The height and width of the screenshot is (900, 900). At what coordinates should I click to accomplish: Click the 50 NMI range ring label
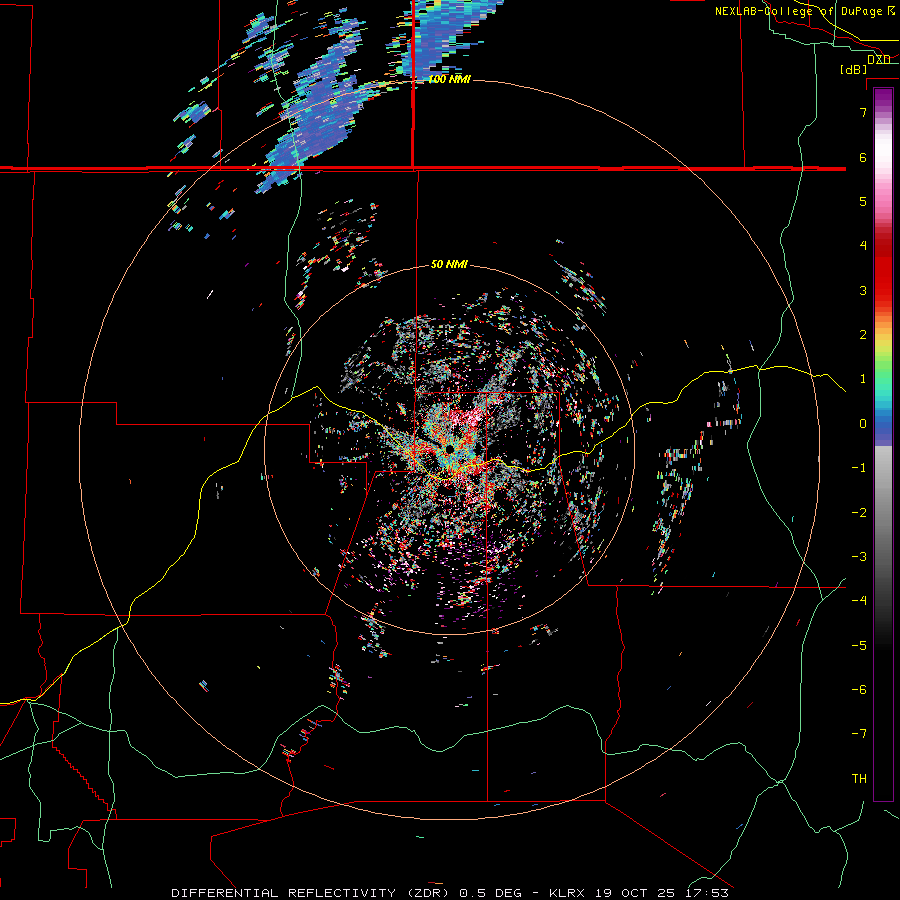449,264
